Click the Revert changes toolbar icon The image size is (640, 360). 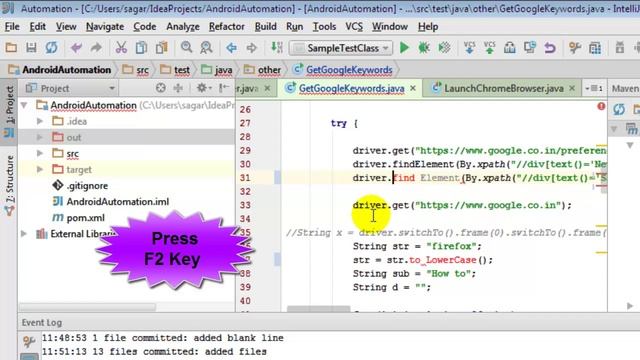[550, 48]
